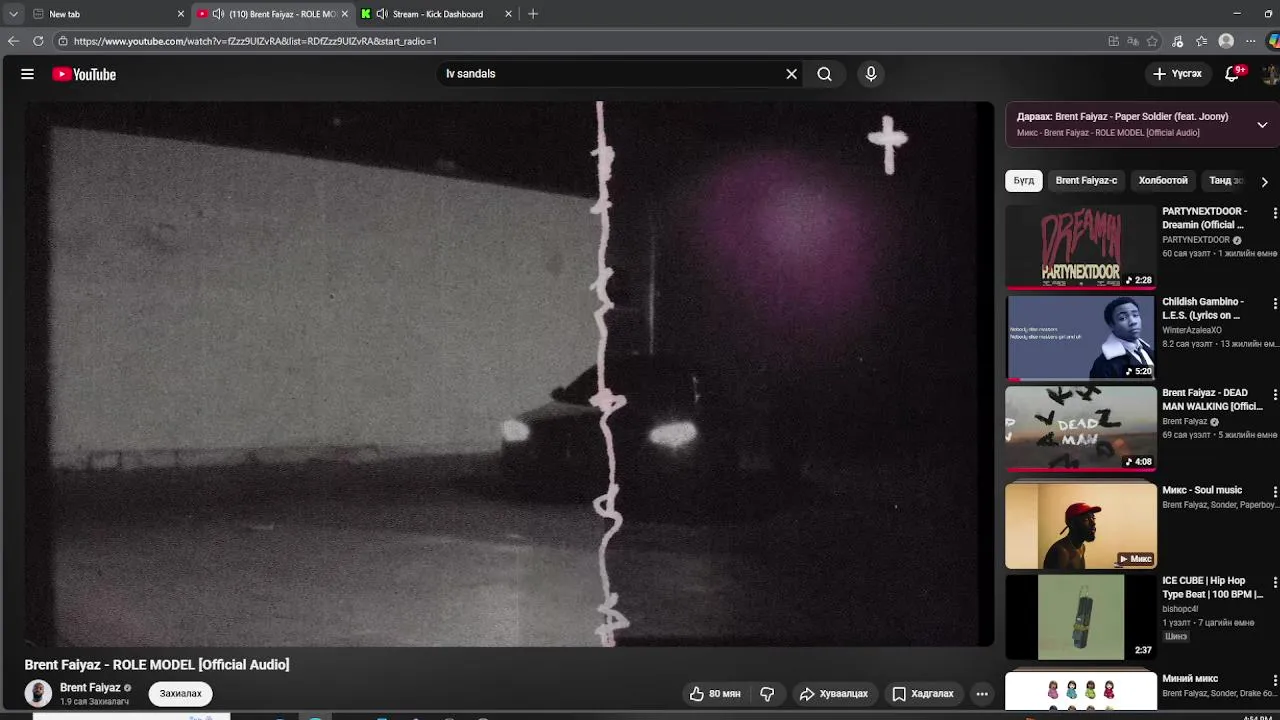This screenshot has width=1280, height=720.
Task: Share the video with Хуваалцах
Action: click(833, 693)
